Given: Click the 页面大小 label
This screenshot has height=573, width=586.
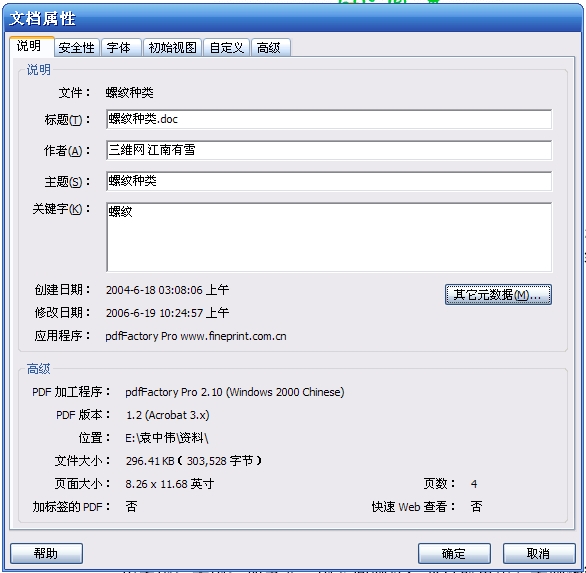Looking at the screenshot, I should point(82,484).
